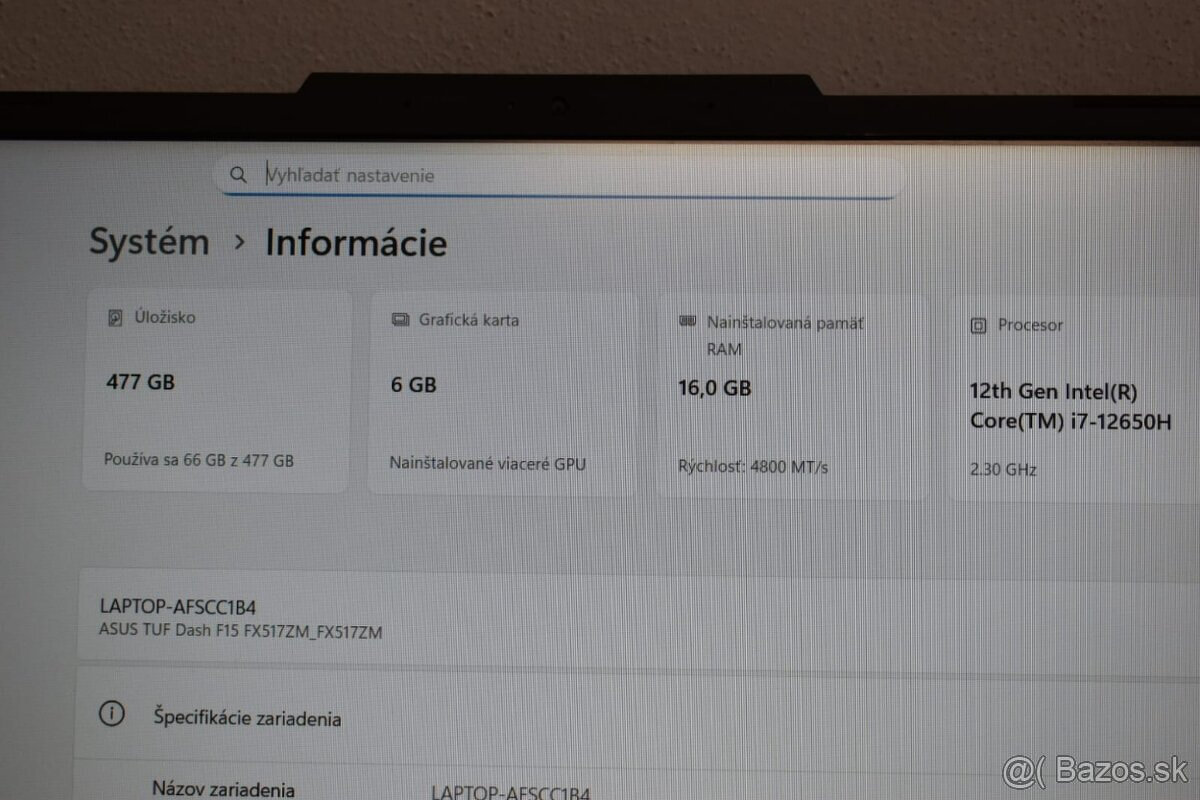Click the Nainštalovaná pamäť RAM icon
Viewport: 1200px width, 800px height.
687,322
